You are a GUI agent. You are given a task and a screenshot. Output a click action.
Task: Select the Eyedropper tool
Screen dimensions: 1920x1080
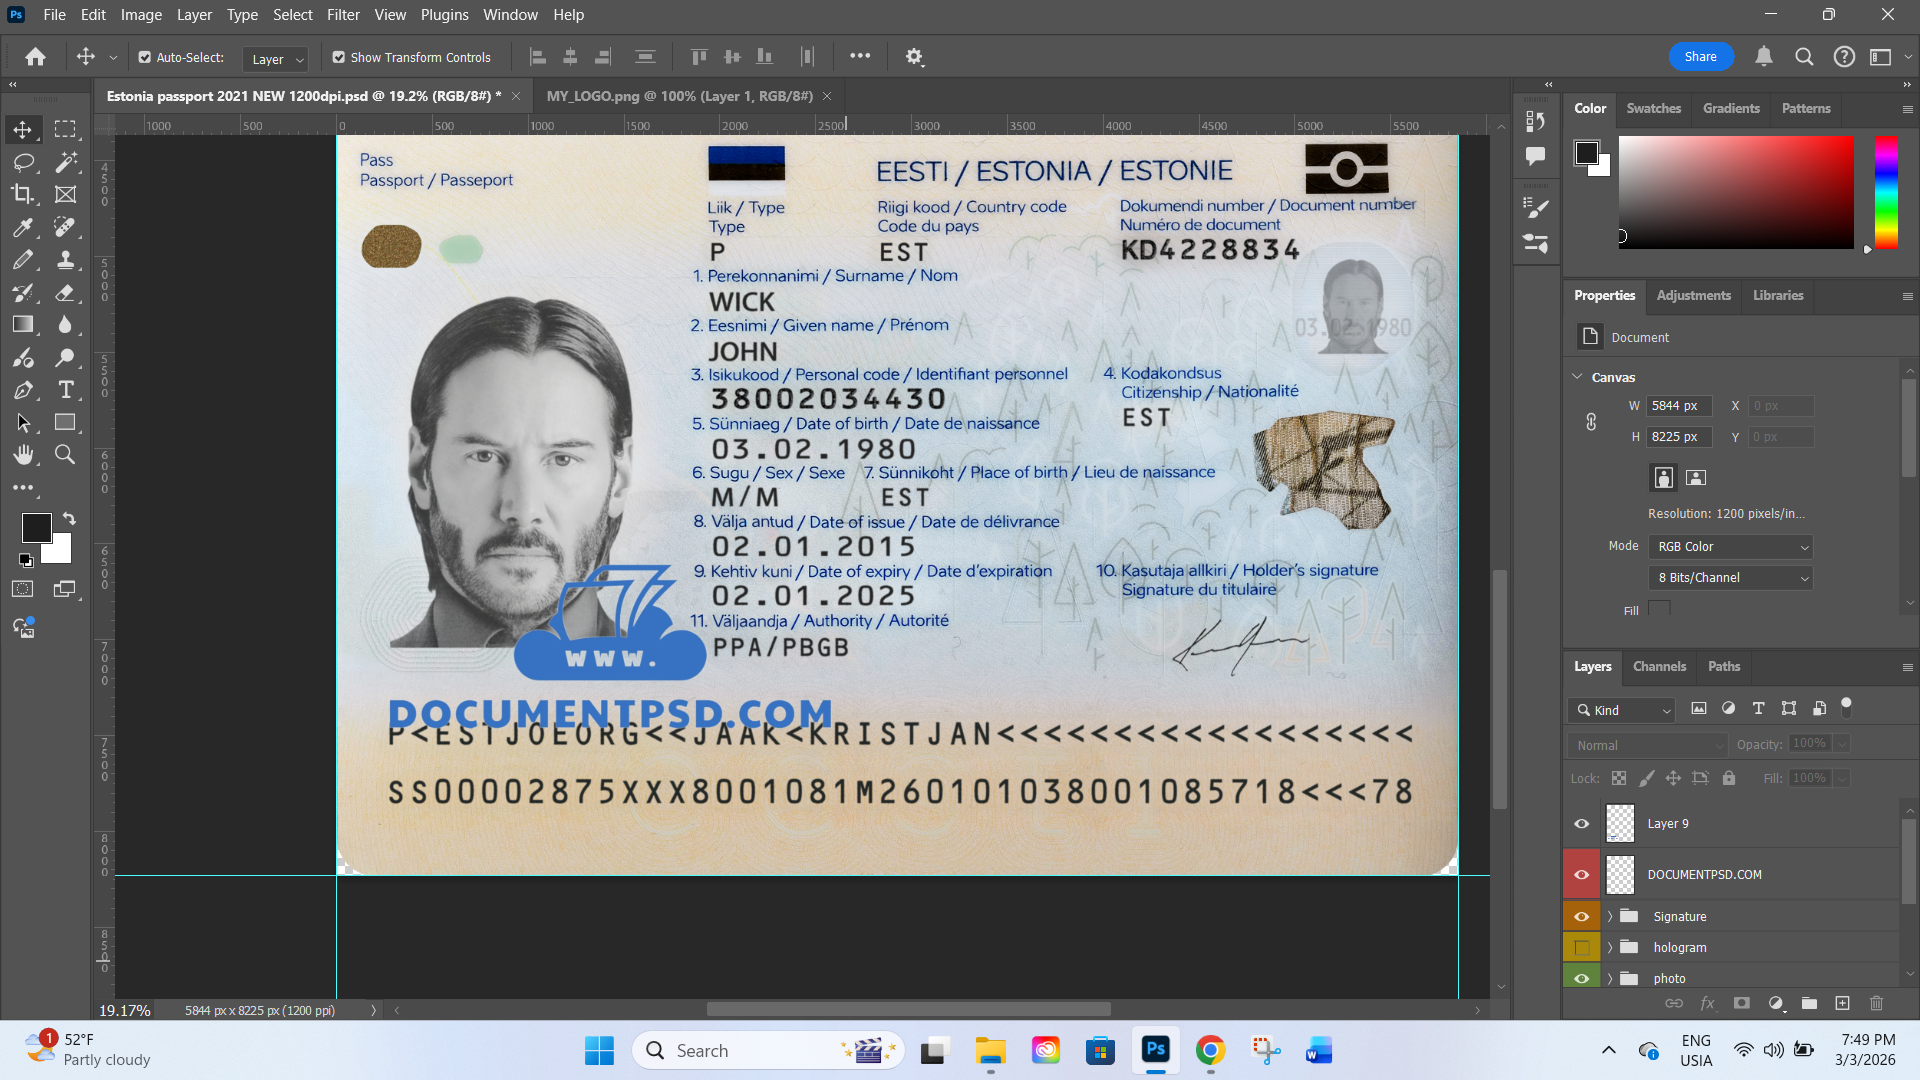[23, 227]
